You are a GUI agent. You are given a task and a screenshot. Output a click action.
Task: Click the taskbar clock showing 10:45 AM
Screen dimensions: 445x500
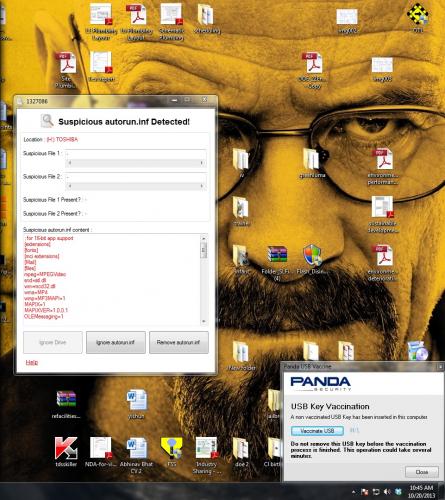421,491
